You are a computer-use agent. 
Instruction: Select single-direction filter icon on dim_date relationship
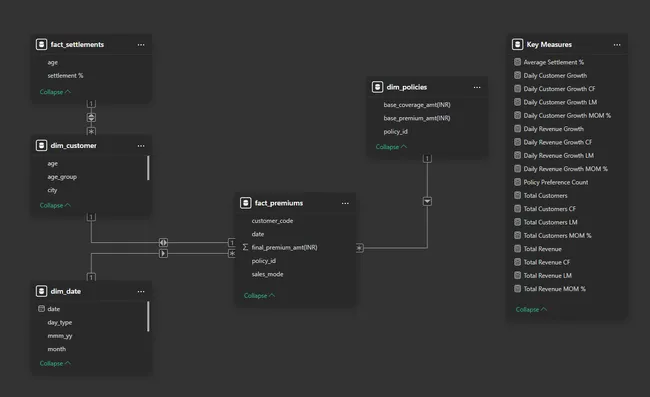click(x=163, y=253)
